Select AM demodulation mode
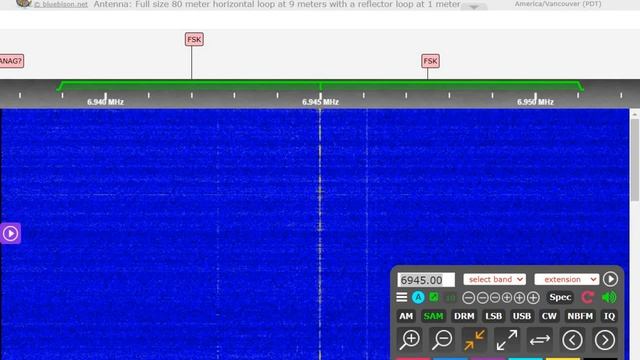 click(x=406, y=316)
